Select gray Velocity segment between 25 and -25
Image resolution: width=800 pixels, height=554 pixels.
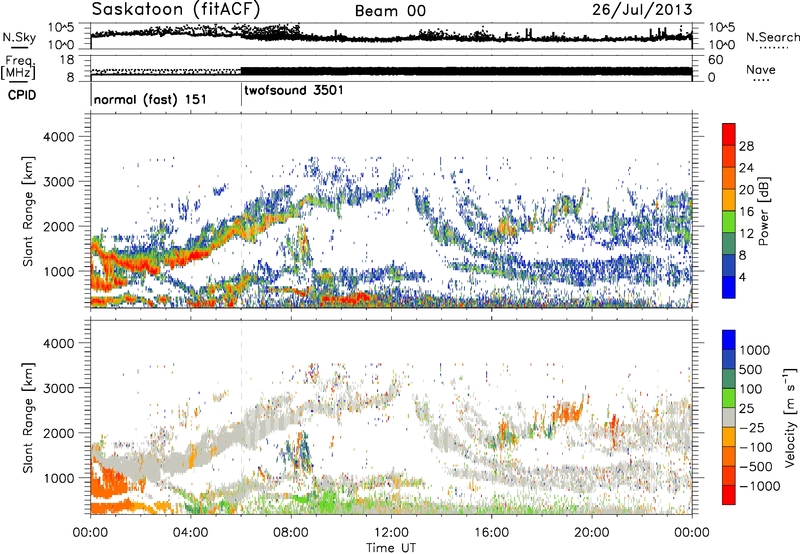coord(729,417)
